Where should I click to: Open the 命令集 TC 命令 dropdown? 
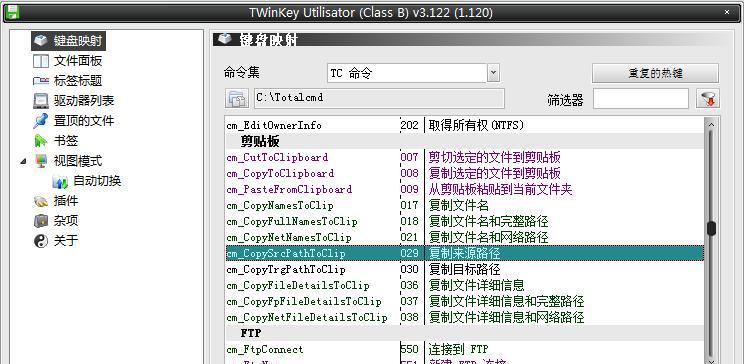pyautogui.click(x=493, y=73)
